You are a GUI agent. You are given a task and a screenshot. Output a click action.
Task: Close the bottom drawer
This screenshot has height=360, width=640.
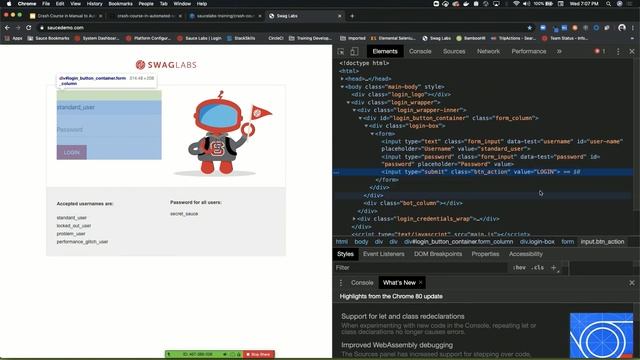click(632, 282)
